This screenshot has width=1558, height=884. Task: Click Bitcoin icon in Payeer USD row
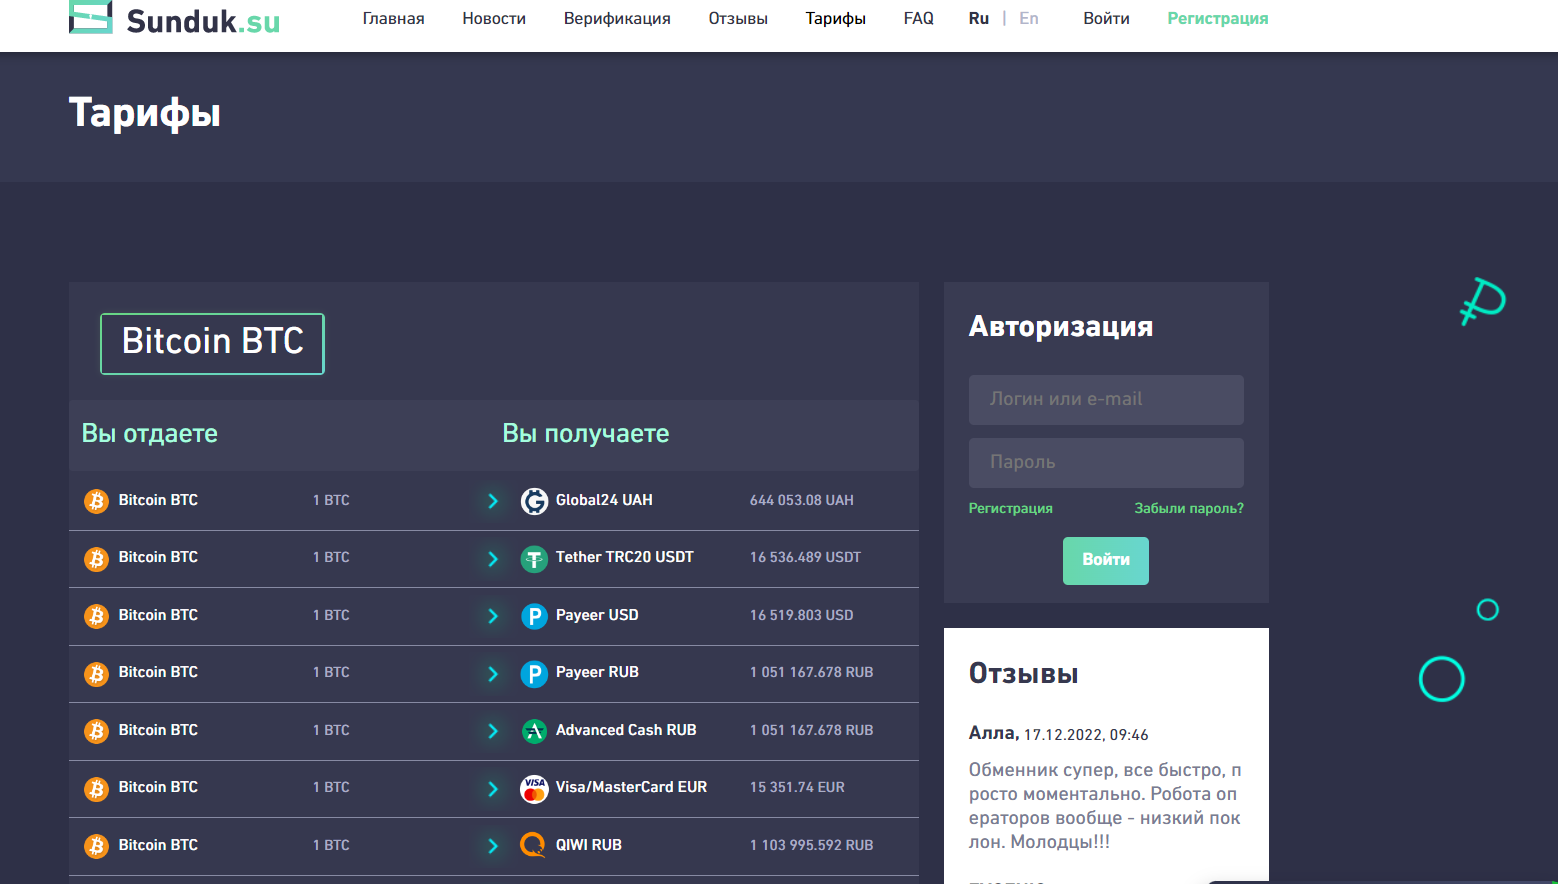point(97,616)
